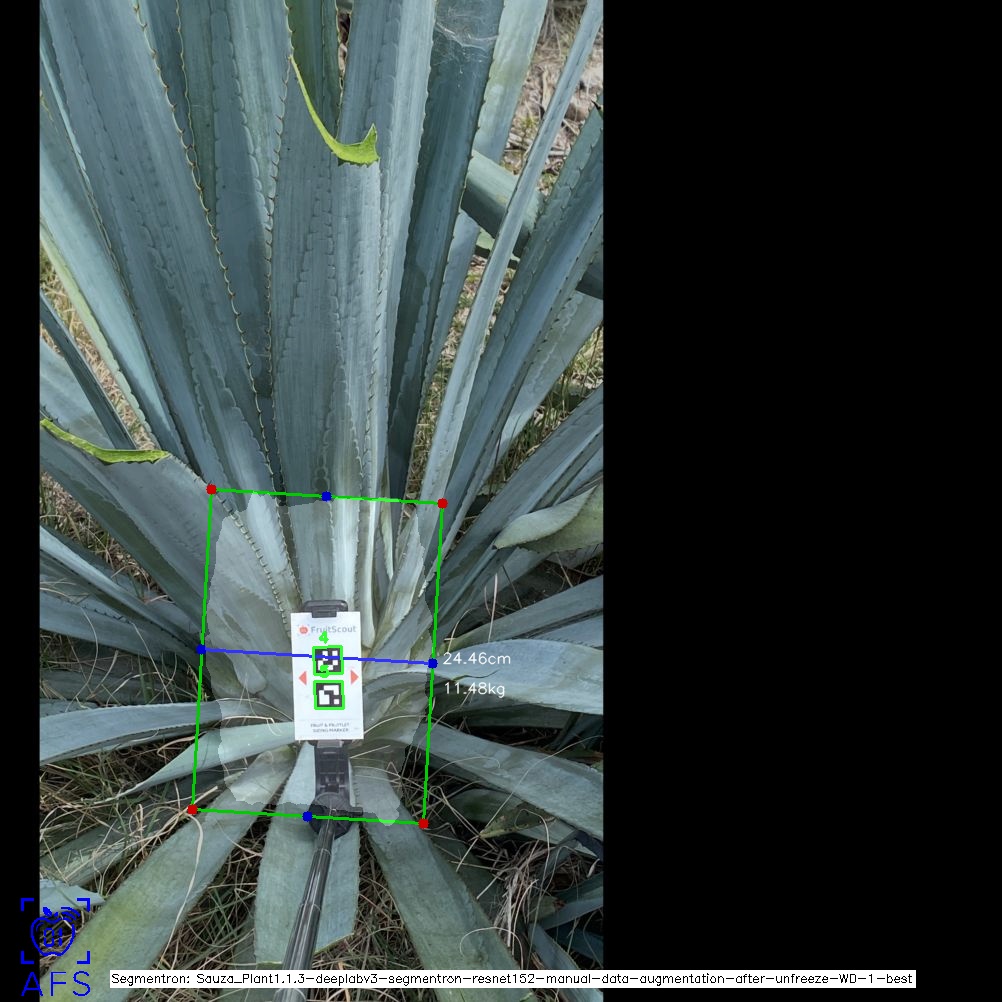Click the "11.48kg" weight estimate text
Screen dimensions: 1002x1002
(474, 688)
